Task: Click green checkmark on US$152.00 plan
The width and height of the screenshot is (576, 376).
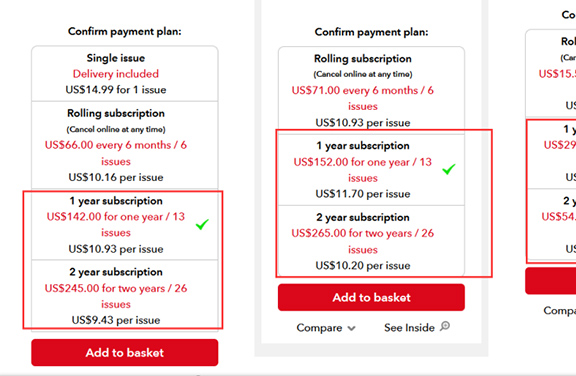Action: [x=449, y=169]
